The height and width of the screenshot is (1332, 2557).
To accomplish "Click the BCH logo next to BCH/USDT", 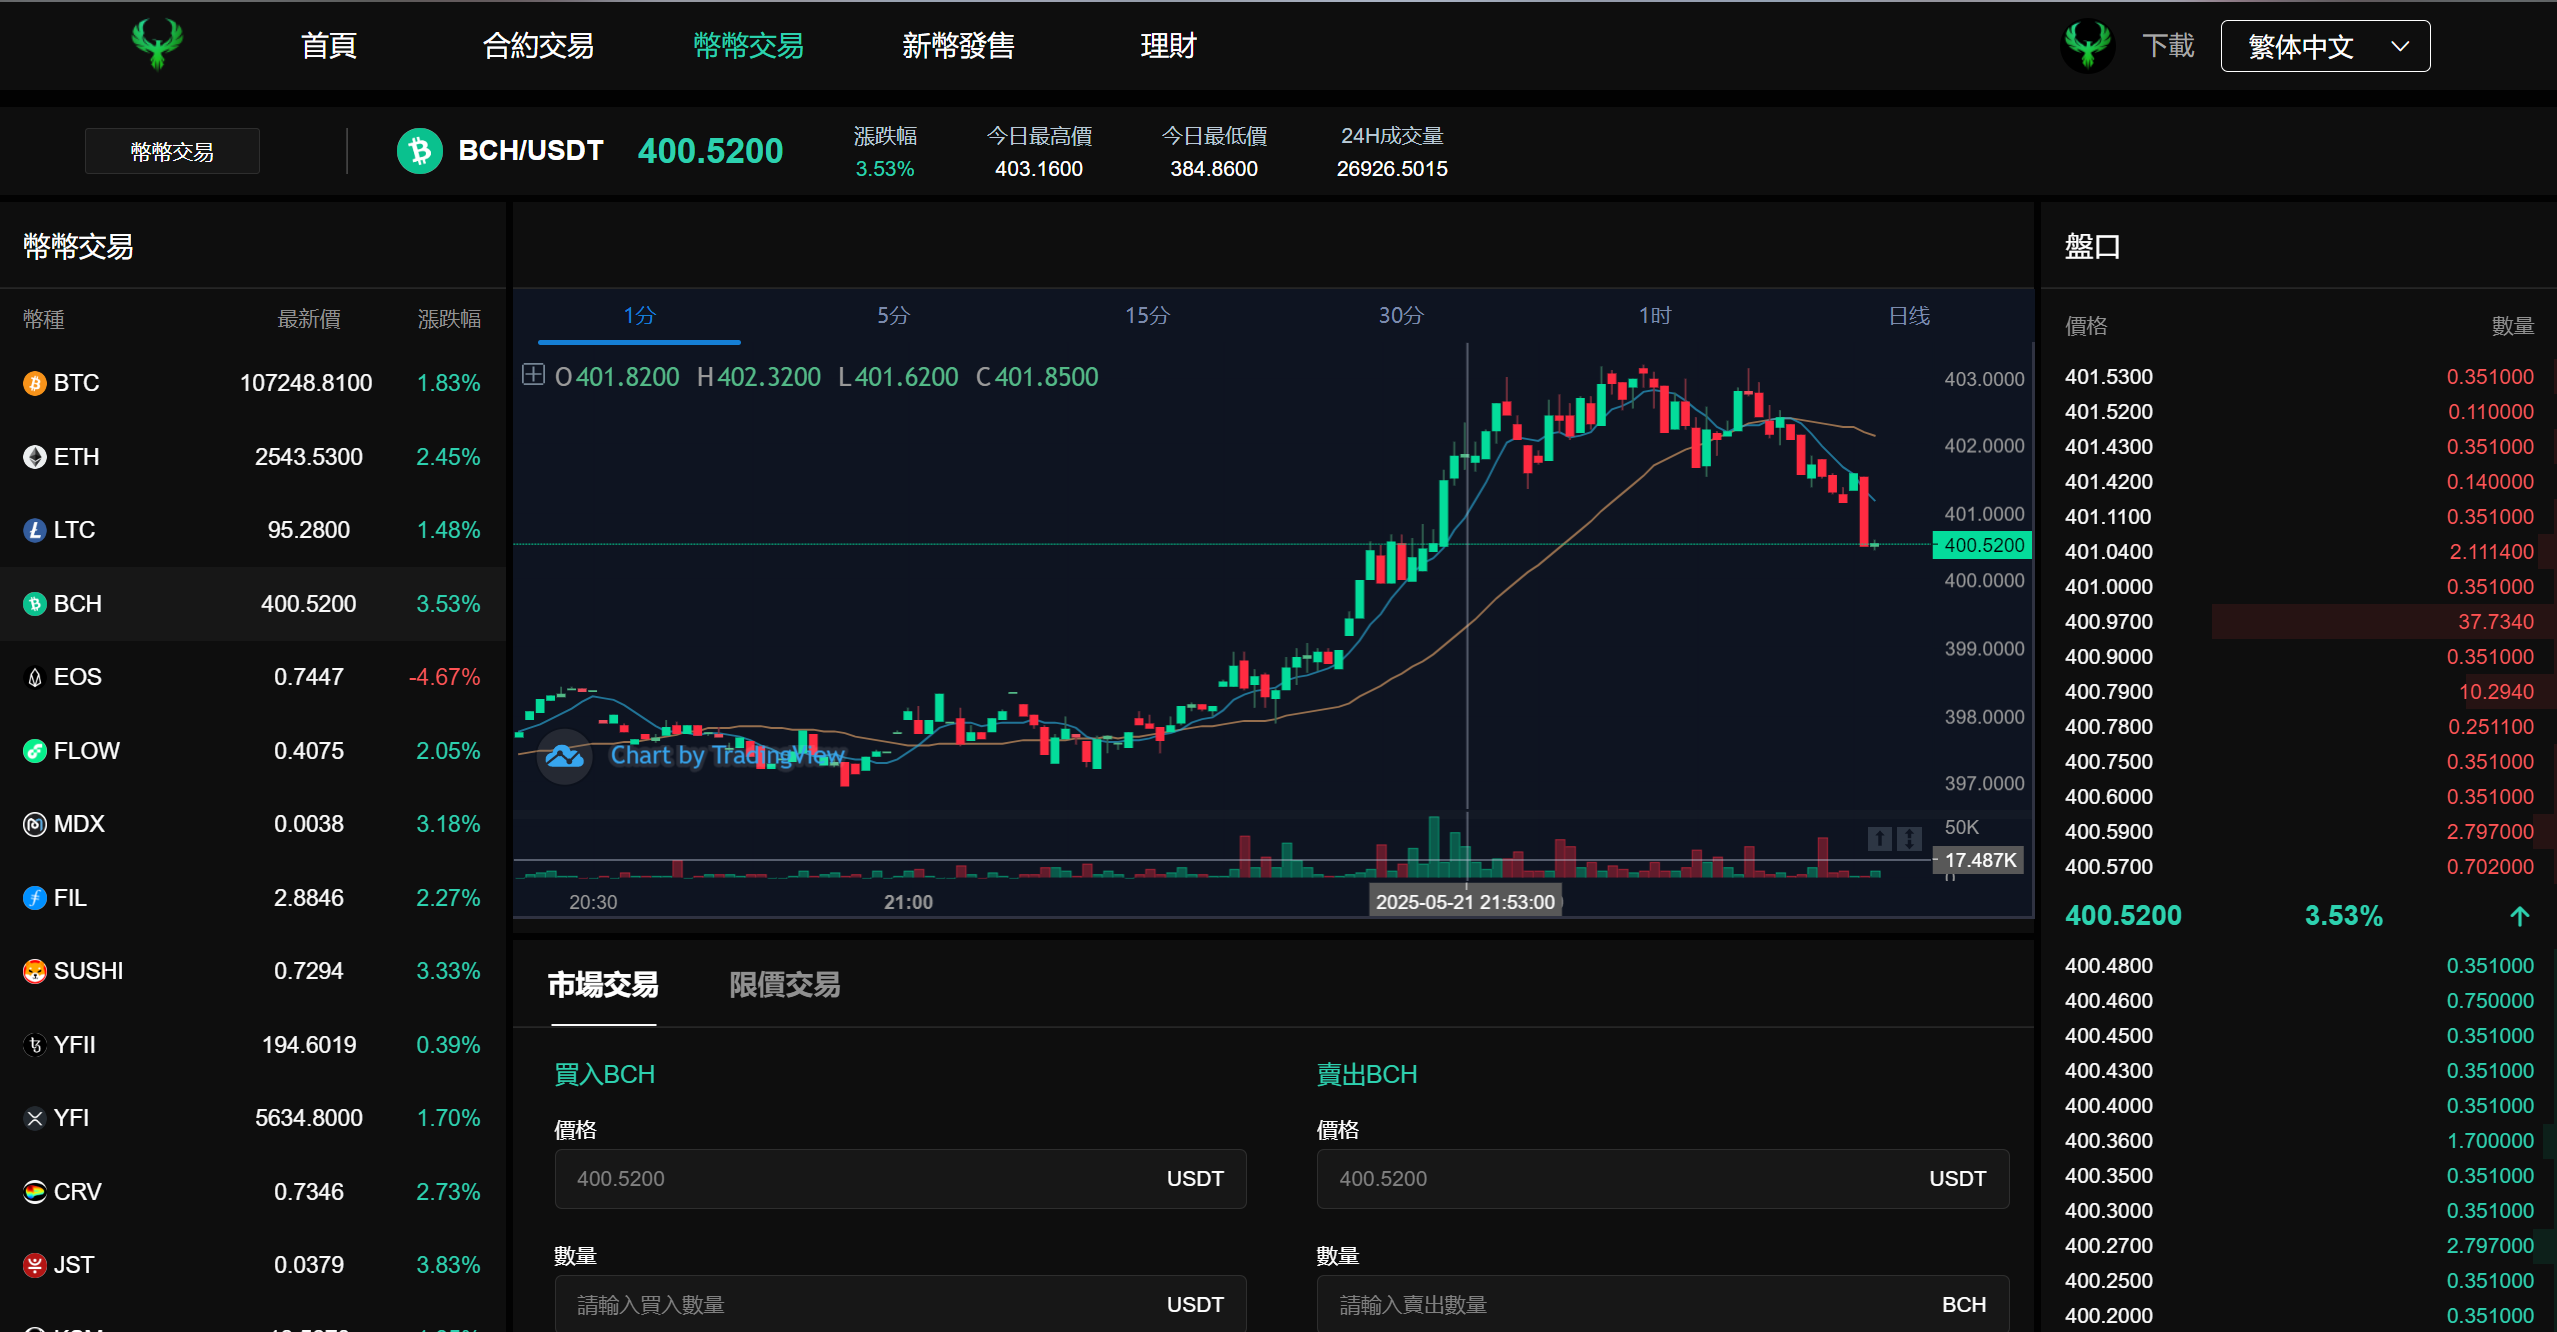I will pos(419,150).
